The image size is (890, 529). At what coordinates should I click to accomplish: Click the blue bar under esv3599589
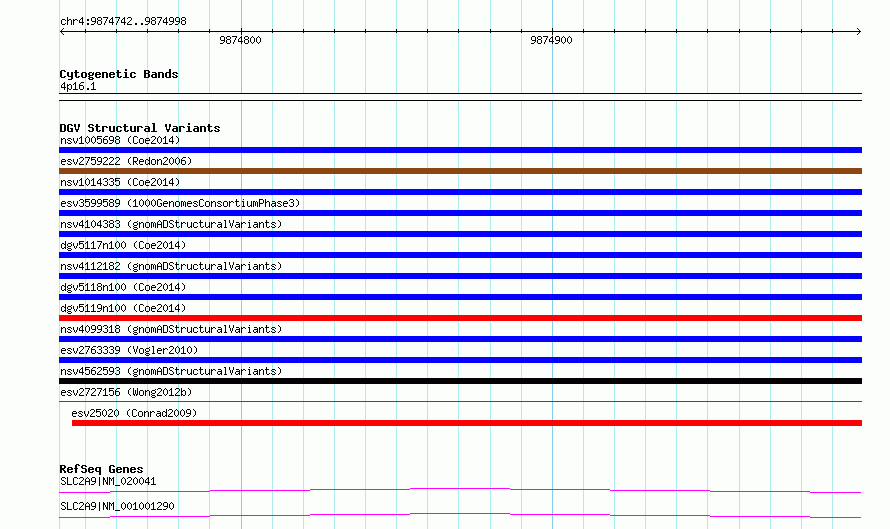coord(460,213)
